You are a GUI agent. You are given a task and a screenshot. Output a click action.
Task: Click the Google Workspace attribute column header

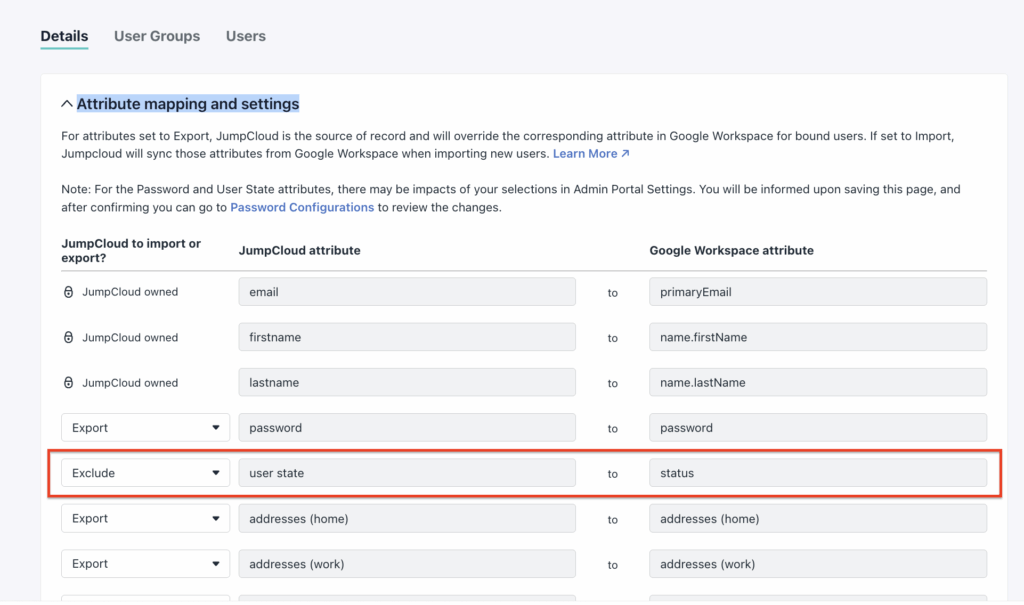click(x=731, y=250)
